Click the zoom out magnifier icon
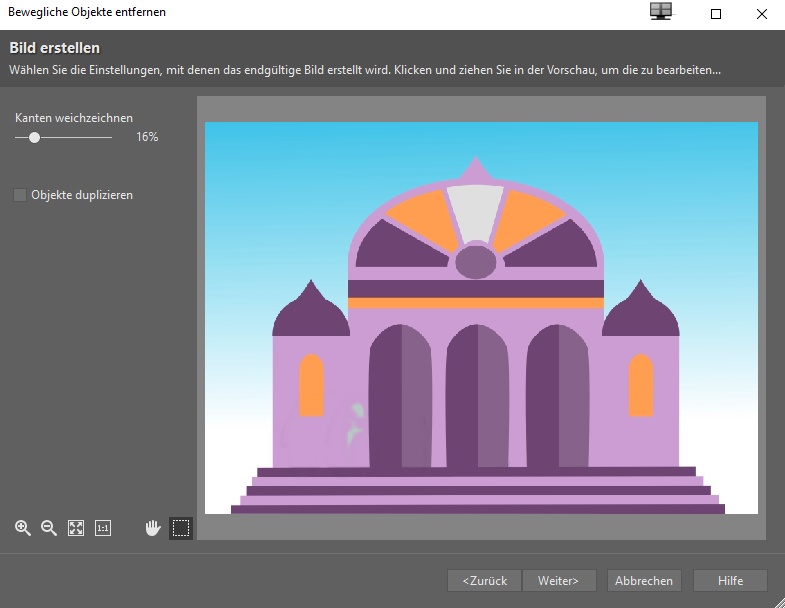Viewport: 785px width, 608px height. [49, 528]
